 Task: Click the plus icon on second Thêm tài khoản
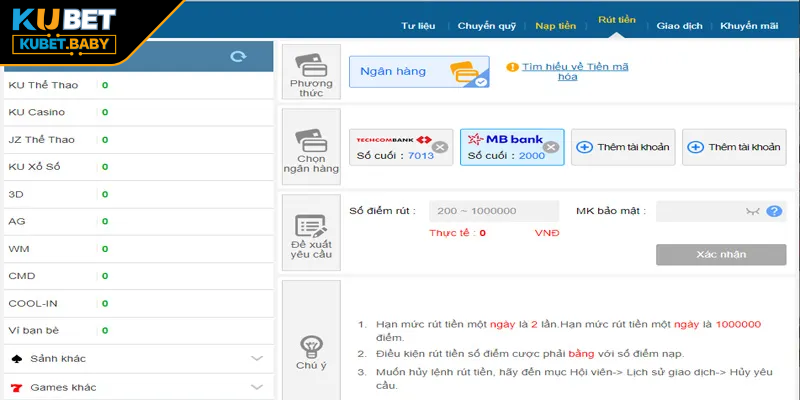(x=695, y=147)
